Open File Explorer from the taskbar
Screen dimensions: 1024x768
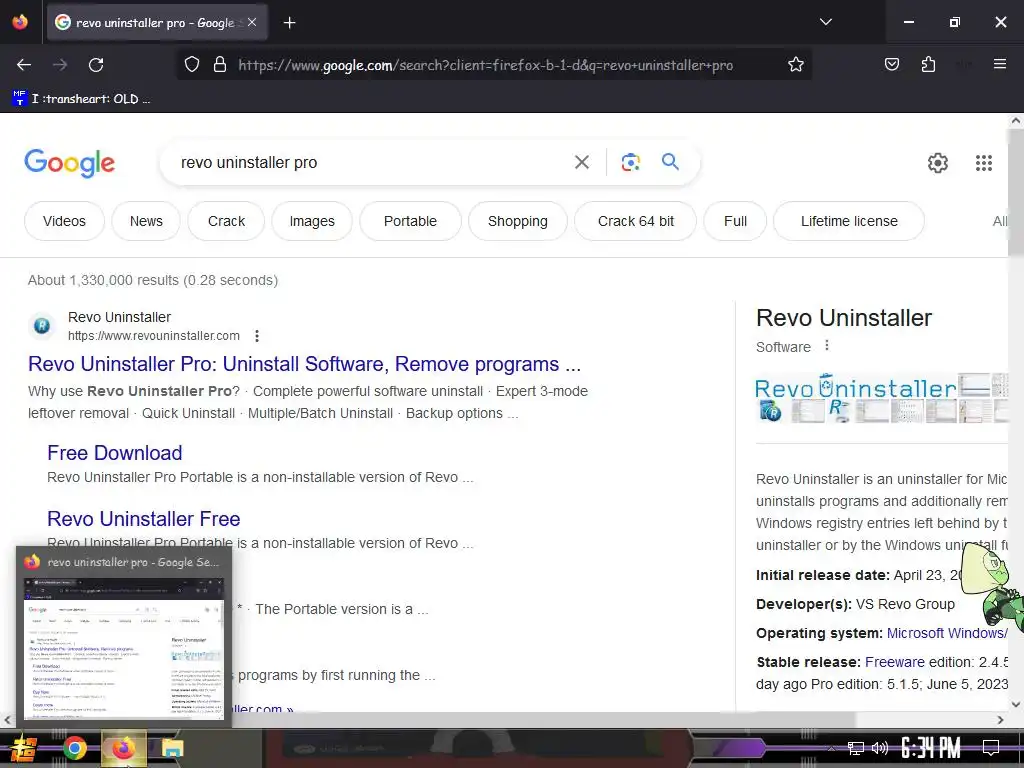pyautogui.click(x=172, y=748)
